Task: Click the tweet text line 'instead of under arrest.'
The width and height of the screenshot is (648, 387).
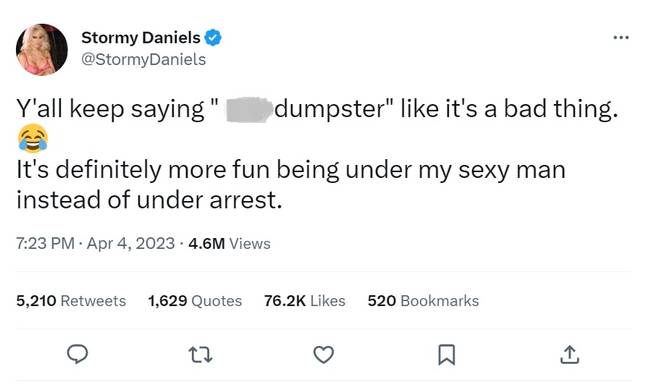Action: pos(149,200)
